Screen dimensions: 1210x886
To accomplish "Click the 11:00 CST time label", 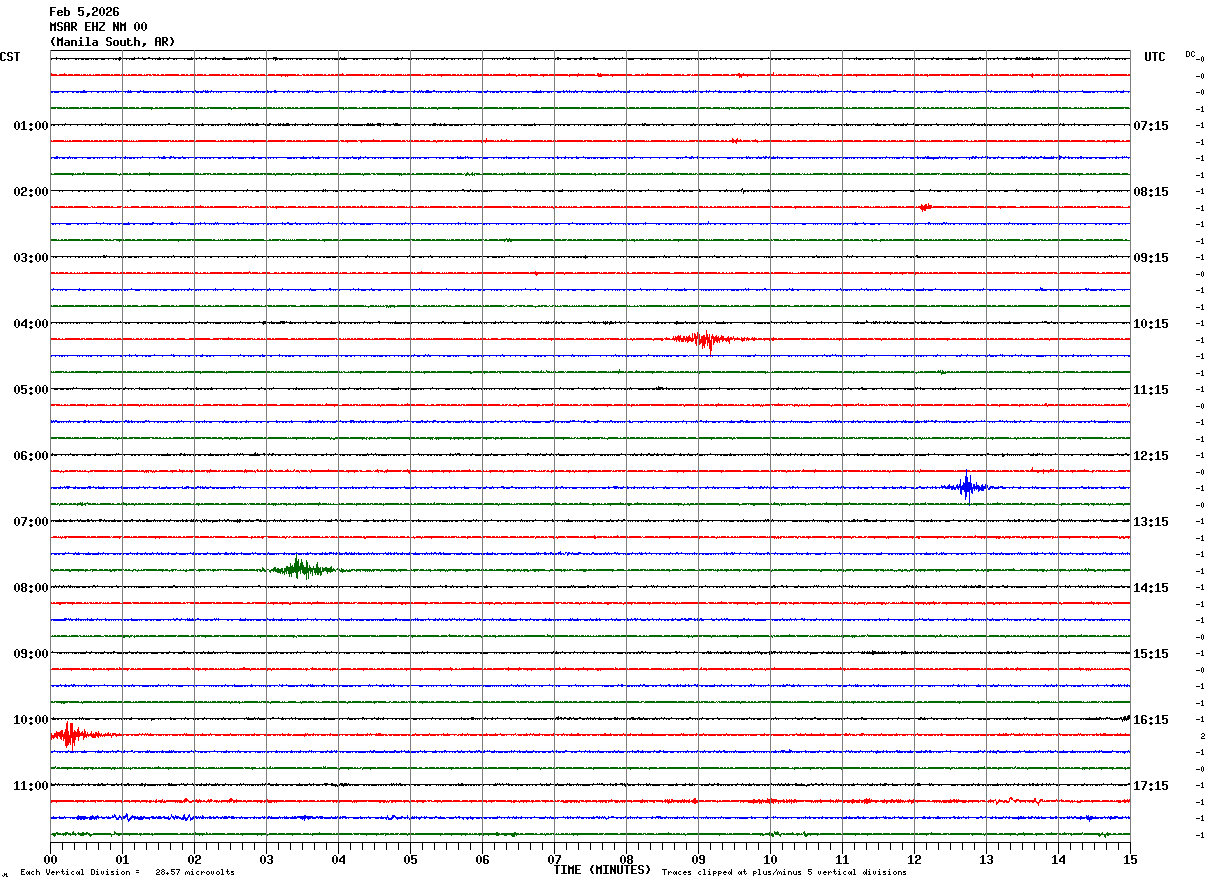I will [x=30, y=786].
